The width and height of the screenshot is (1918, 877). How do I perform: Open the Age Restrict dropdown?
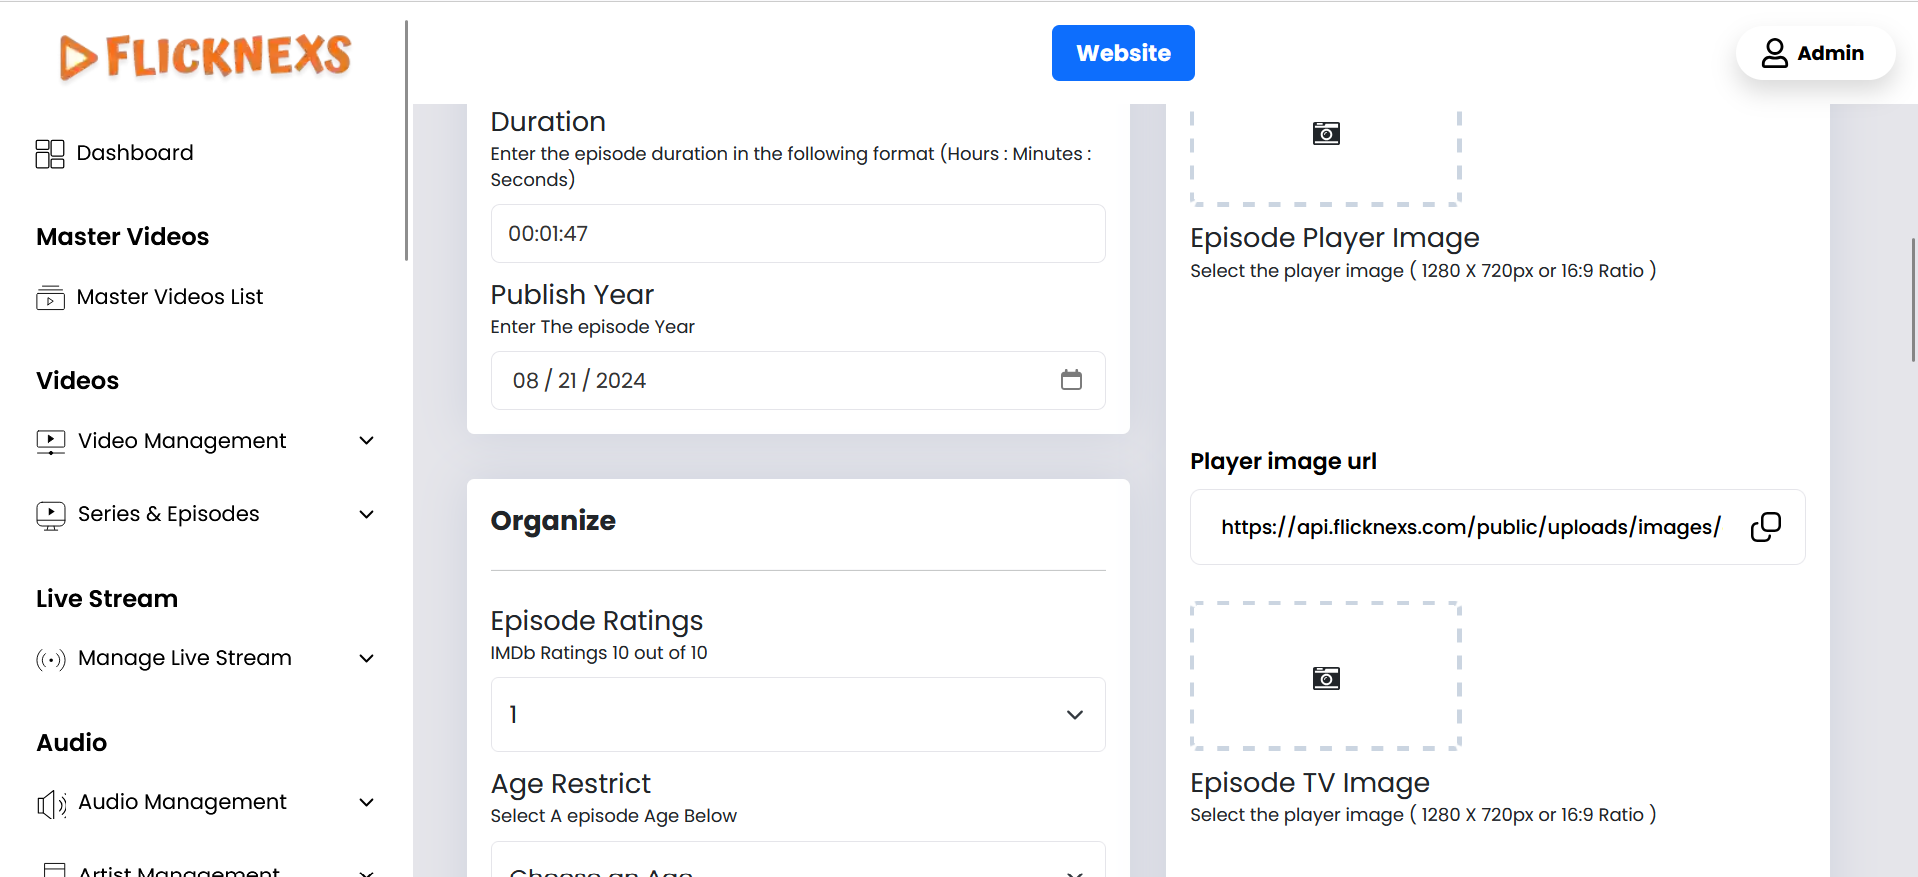[x=797, y=866]
